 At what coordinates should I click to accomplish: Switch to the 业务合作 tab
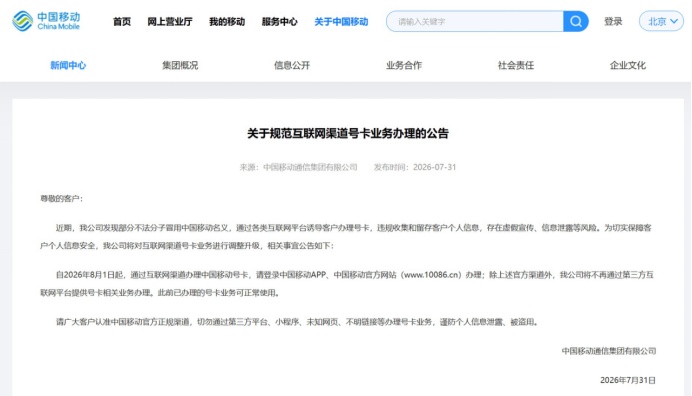(x=404, y=65)
